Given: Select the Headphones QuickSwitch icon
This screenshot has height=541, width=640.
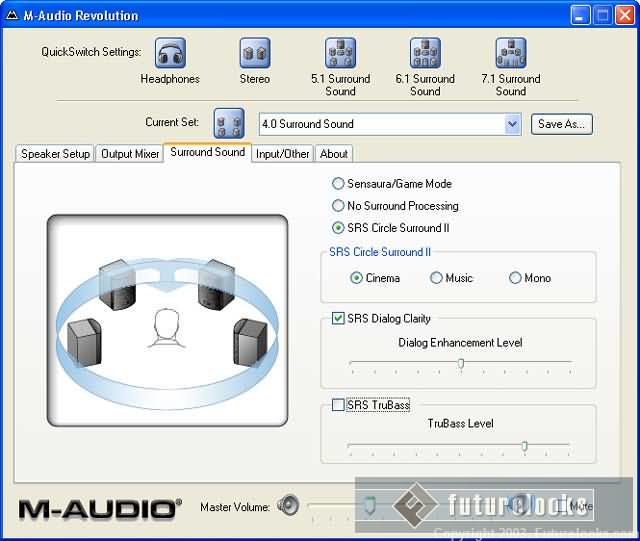Looking at the screenshot, I should click(170, 53).
